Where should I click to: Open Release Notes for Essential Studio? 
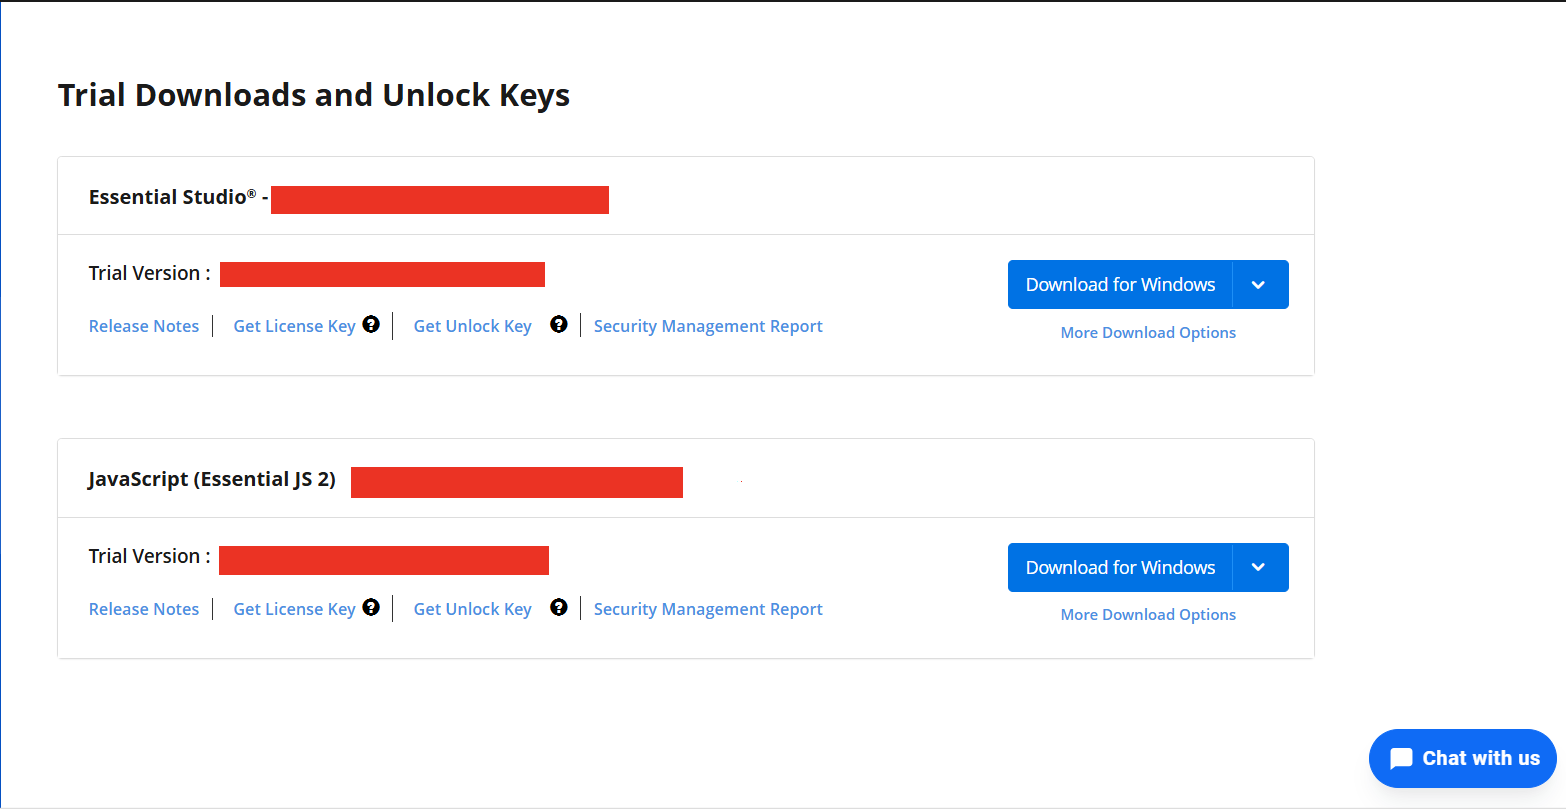(144, 326)
